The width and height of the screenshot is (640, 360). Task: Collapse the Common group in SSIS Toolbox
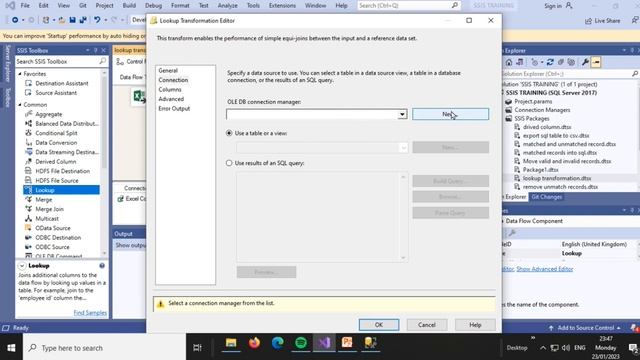click(x=20, y=105)
